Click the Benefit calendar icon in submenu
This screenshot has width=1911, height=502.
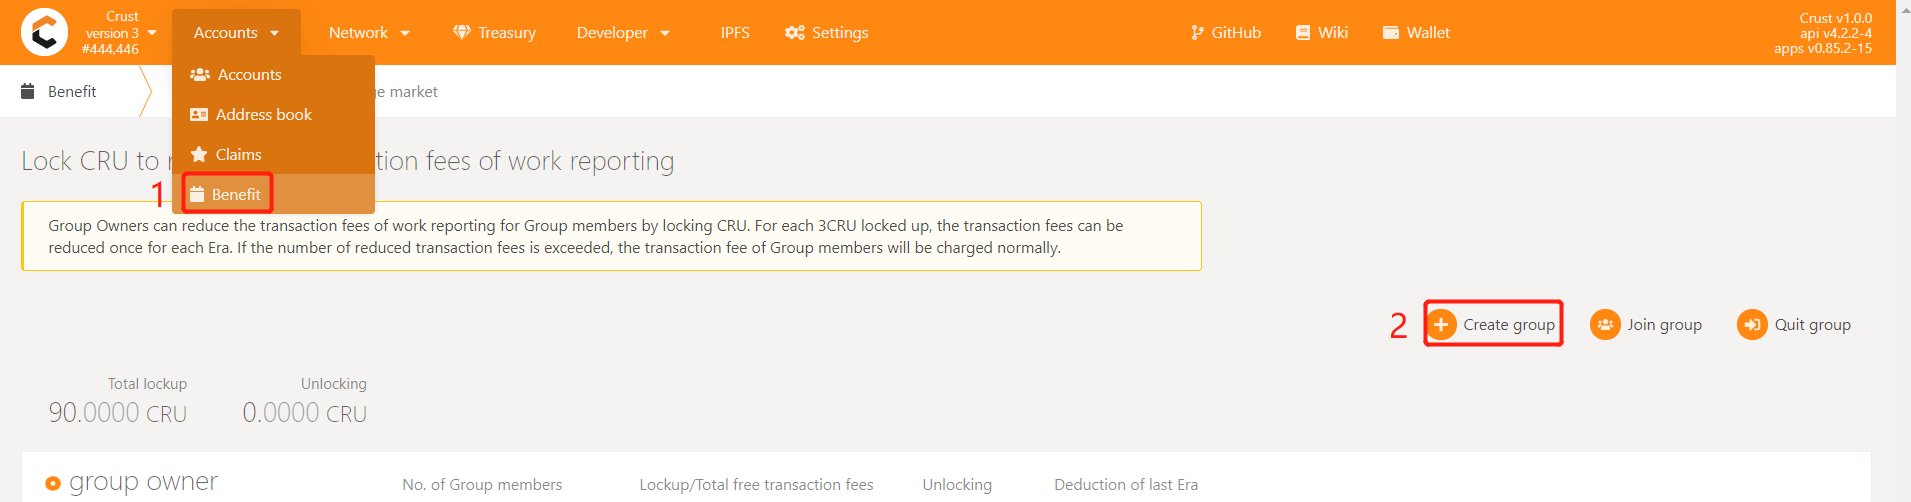pyautogui.click(x=197, y=194)
